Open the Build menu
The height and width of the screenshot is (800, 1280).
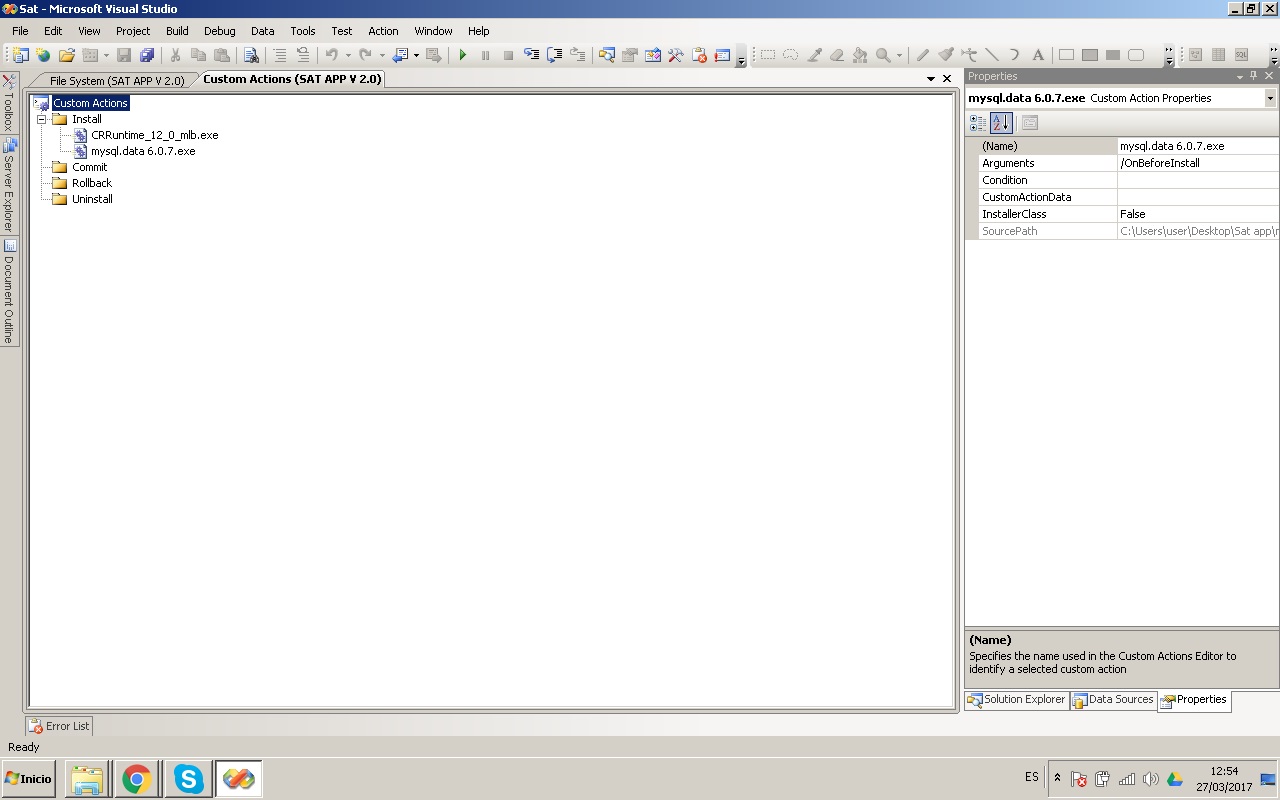[177, 31]
